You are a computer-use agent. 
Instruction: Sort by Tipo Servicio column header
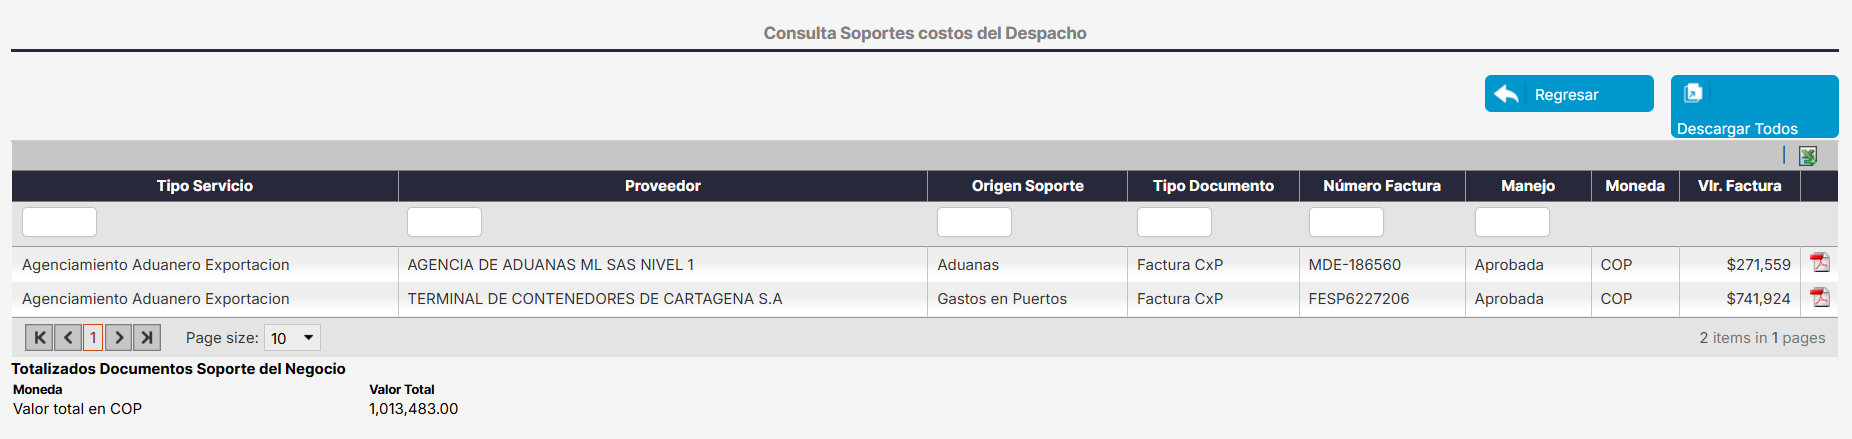click(205, 186)
